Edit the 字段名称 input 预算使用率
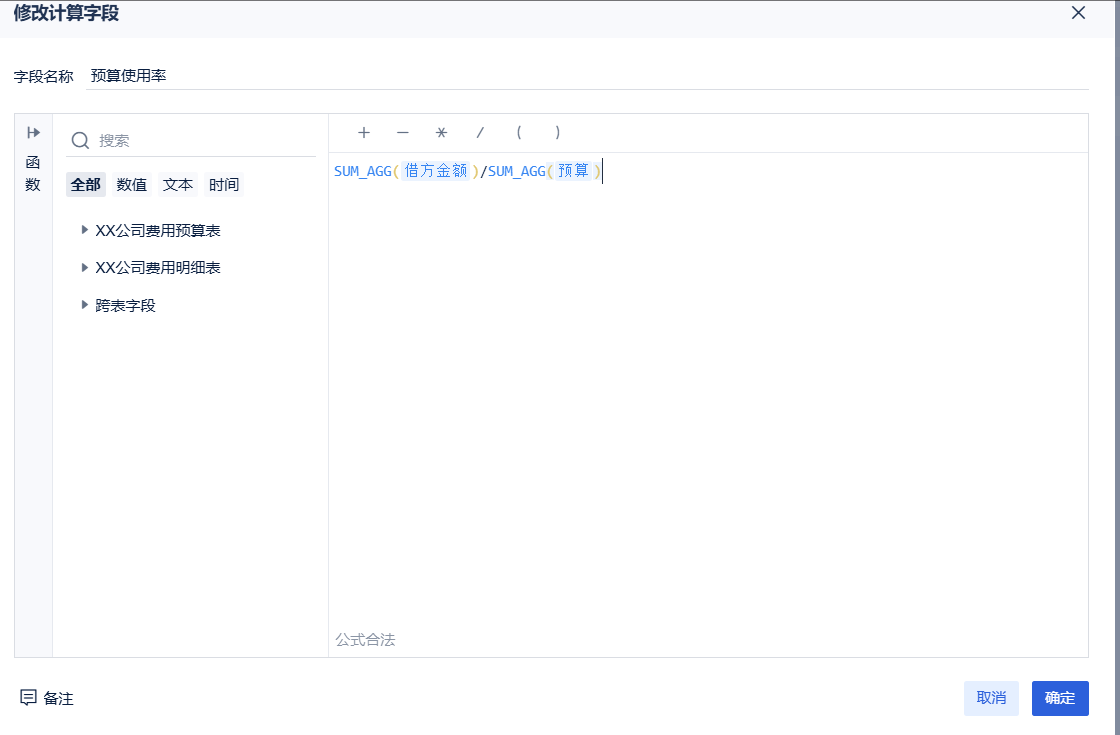1120x735 pixels. (587, 76)
